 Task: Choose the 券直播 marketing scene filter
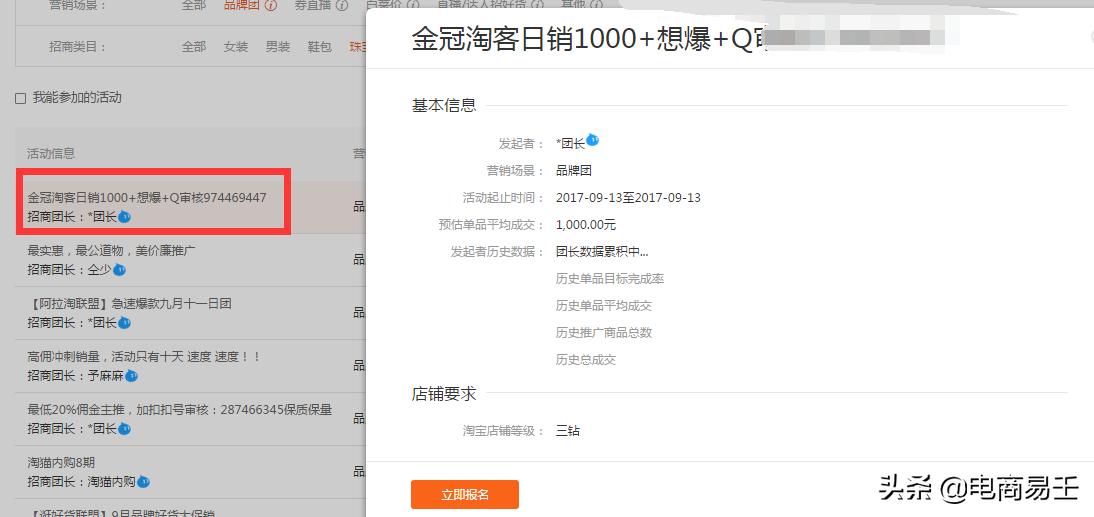[x=313, y=6]
